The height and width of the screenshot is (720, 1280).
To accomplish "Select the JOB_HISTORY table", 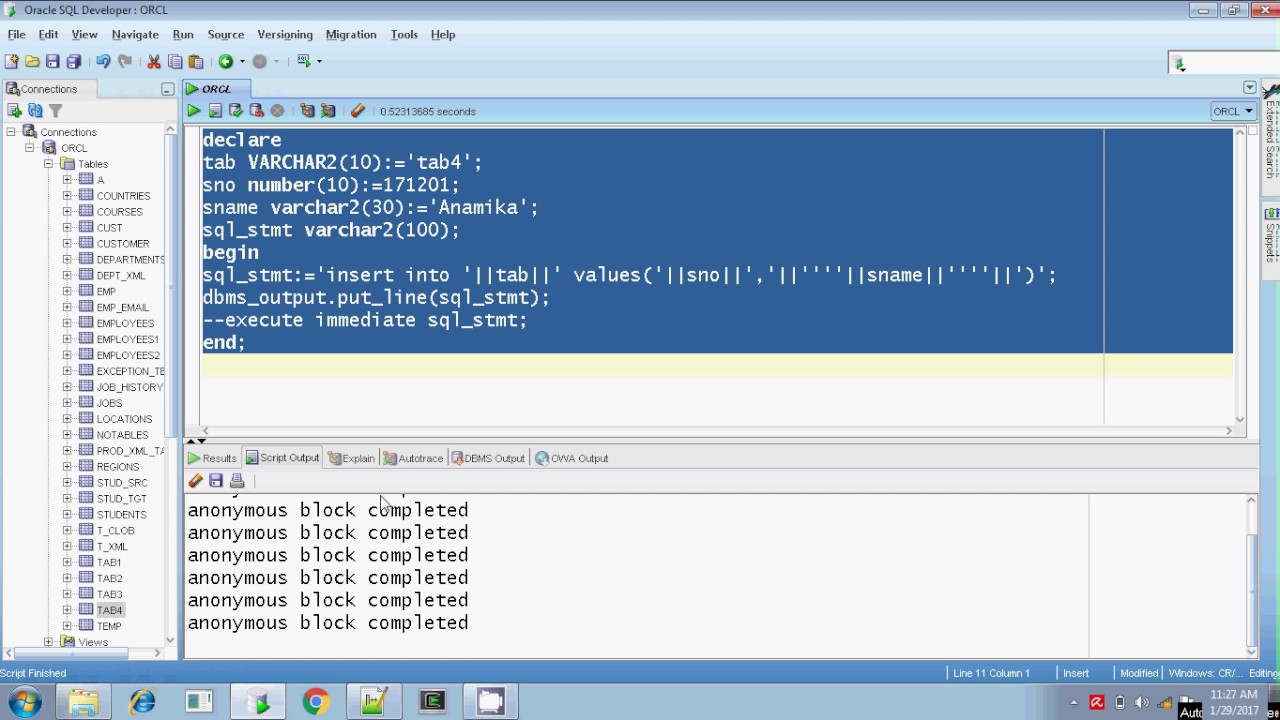I will pos(129,387).
